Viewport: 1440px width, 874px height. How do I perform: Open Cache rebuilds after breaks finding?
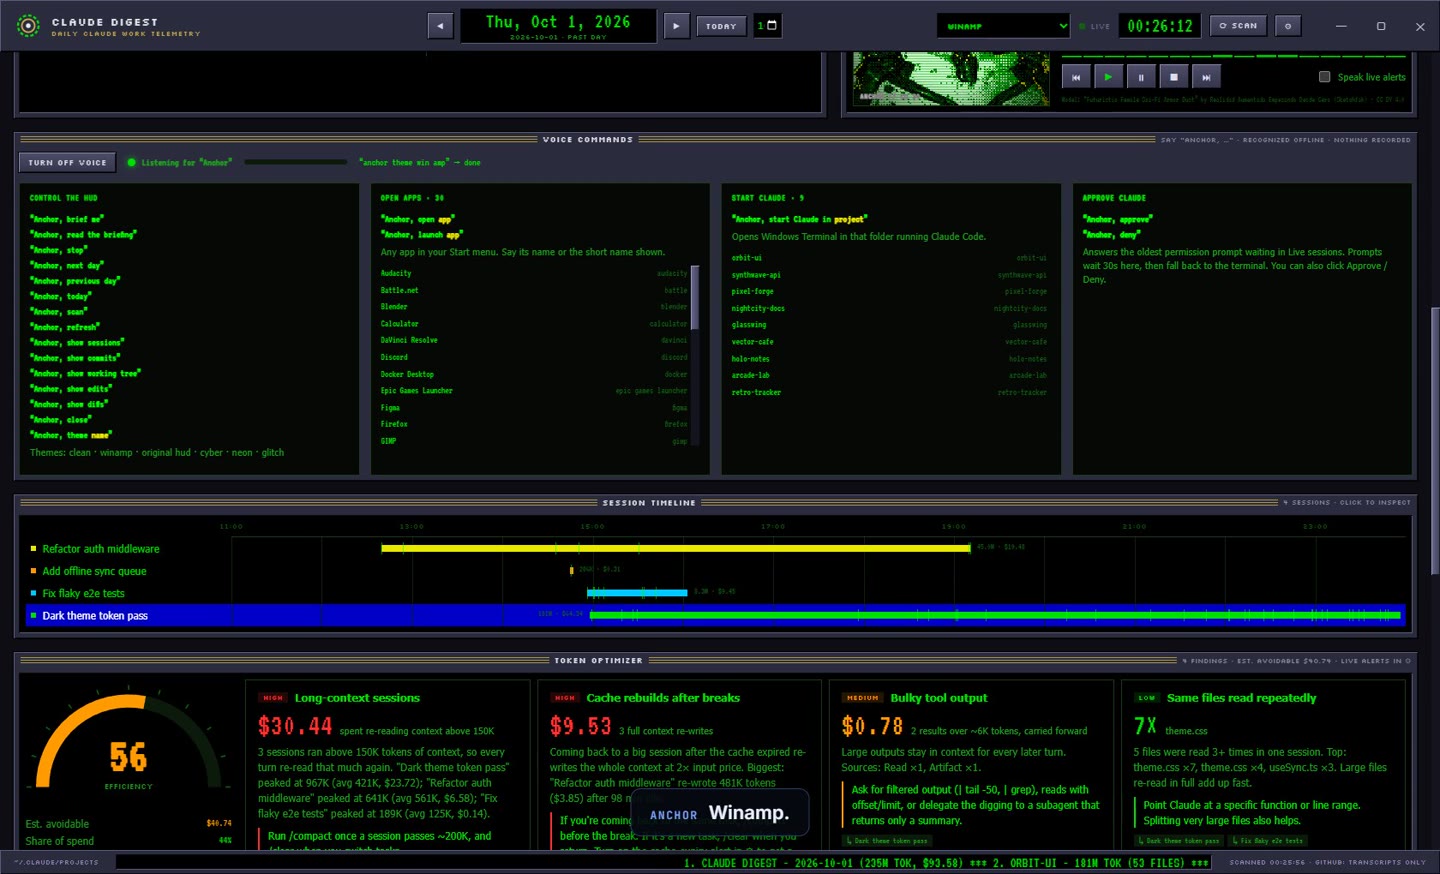coord(680,765)
